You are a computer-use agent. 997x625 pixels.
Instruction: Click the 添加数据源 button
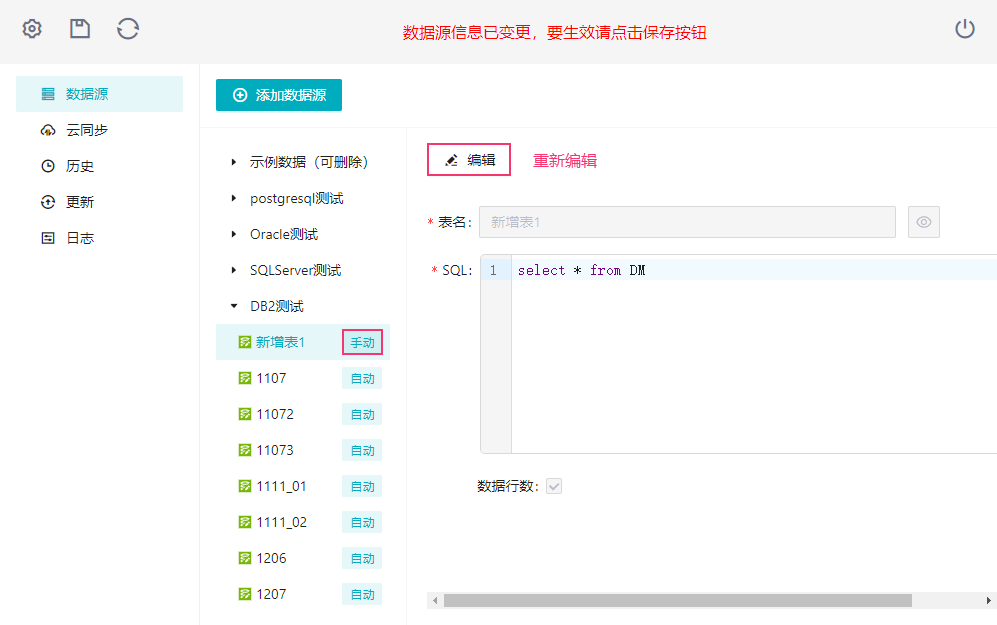point(278,95)
